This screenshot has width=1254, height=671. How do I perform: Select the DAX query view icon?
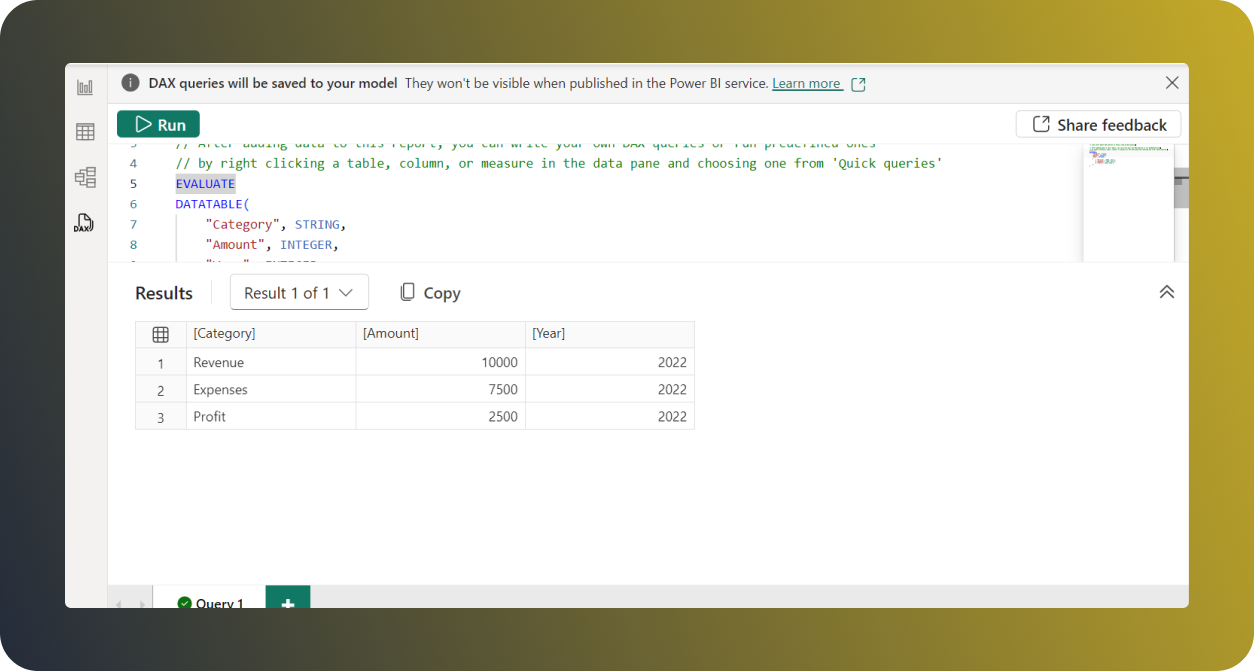click(85, 222)
